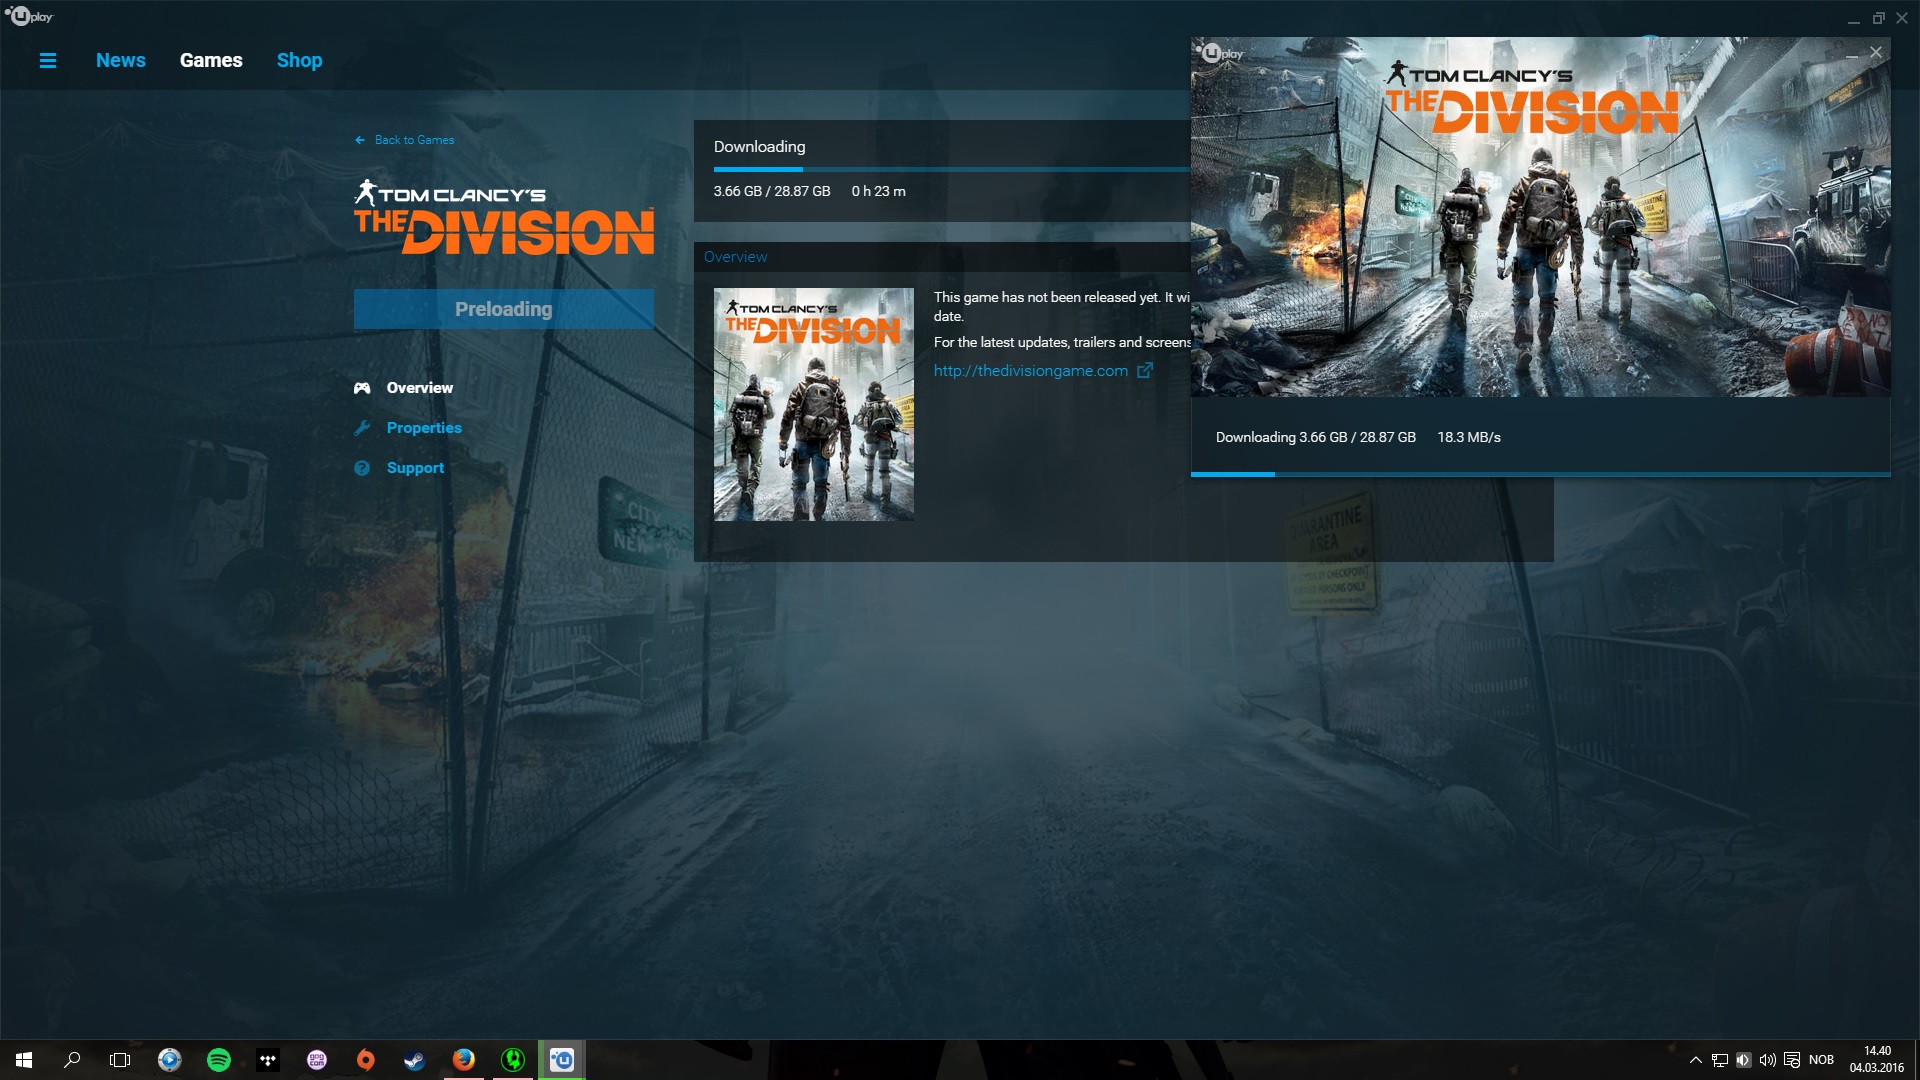Open Support in the game sidebar
1920x1080 pixels.
click(415, 468)
